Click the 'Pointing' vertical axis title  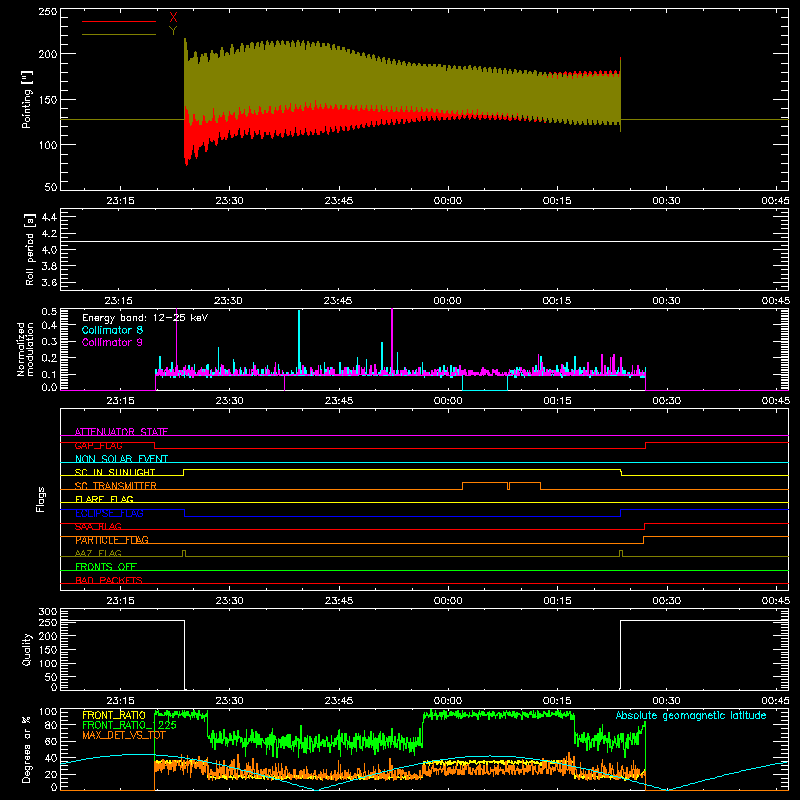[27, 100]
